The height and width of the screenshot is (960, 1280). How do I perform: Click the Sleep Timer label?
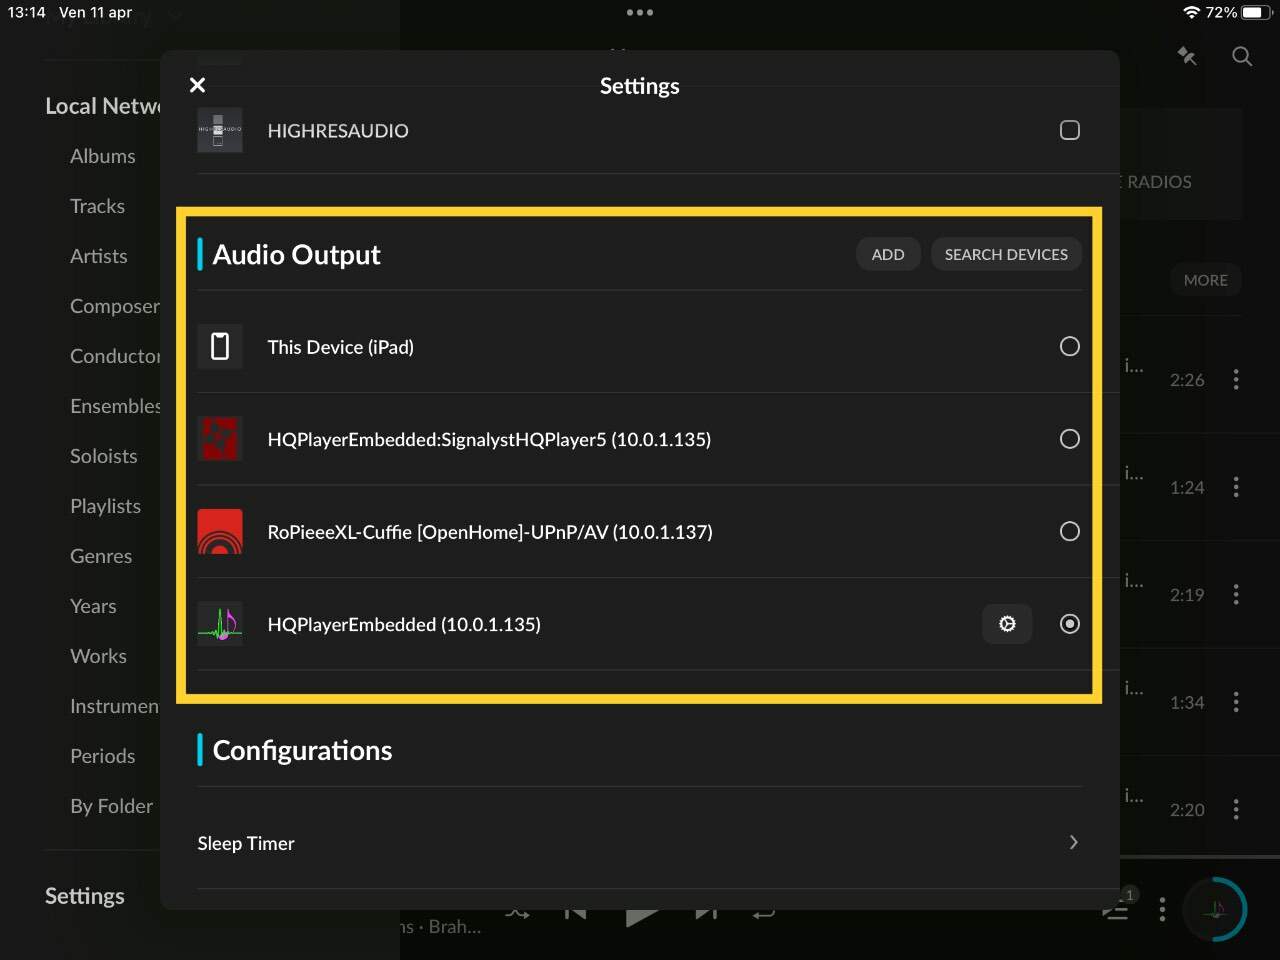coord(246,843)
